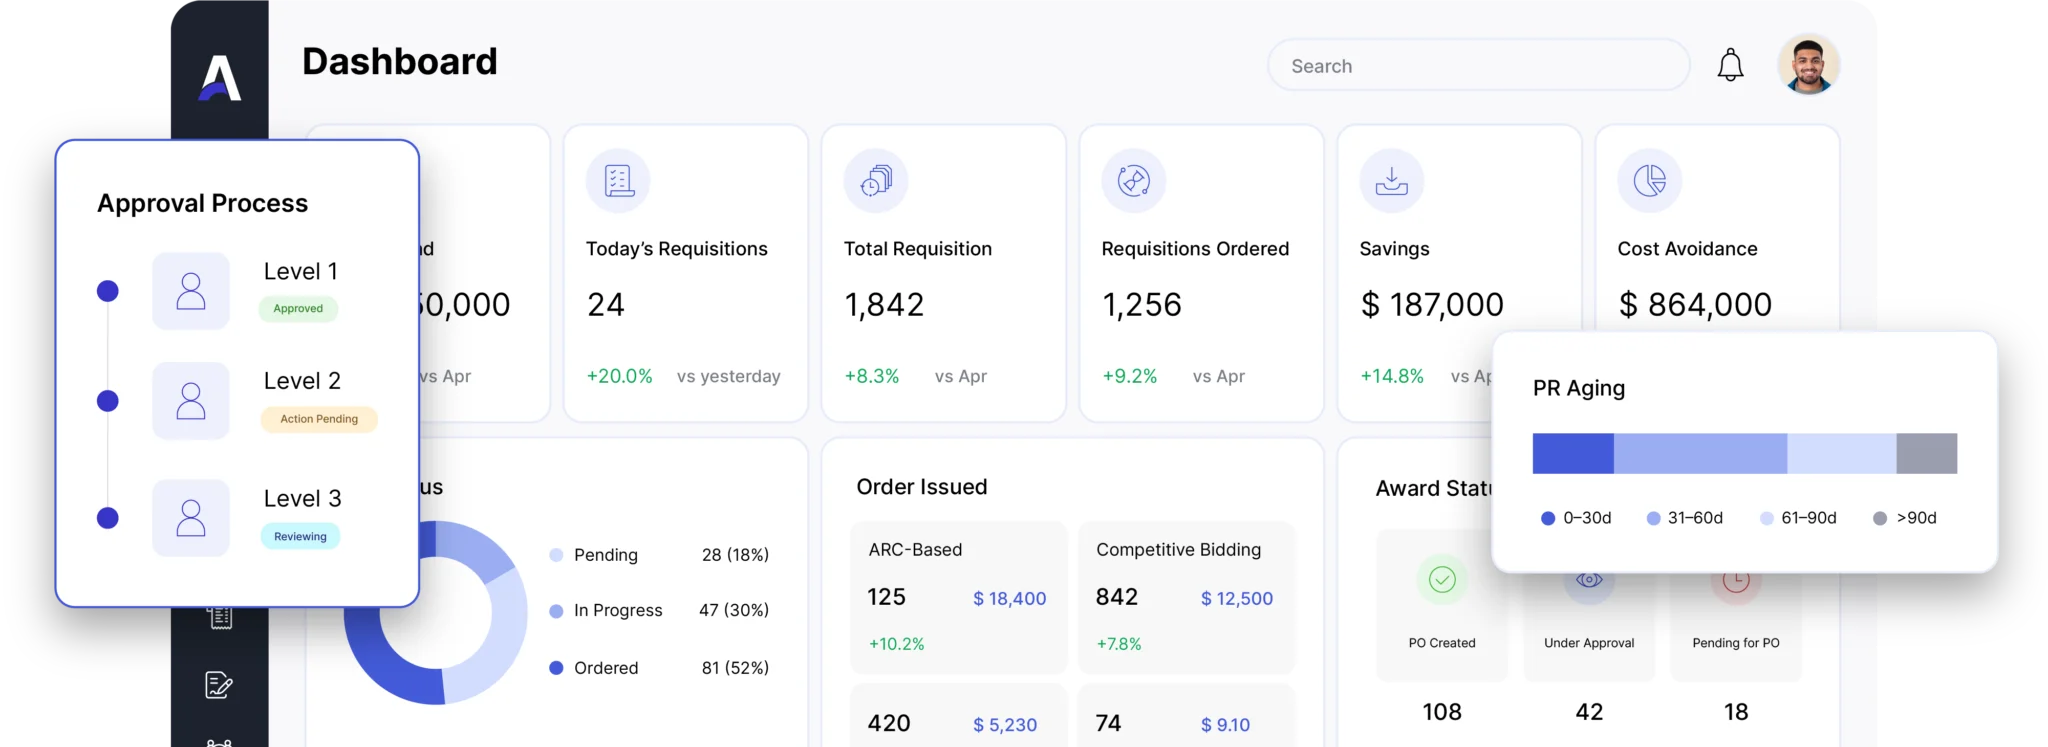This screenshot has width=2048, height=747.
Task: Open the Competitive Bidding card
Action: [1187, 597]
